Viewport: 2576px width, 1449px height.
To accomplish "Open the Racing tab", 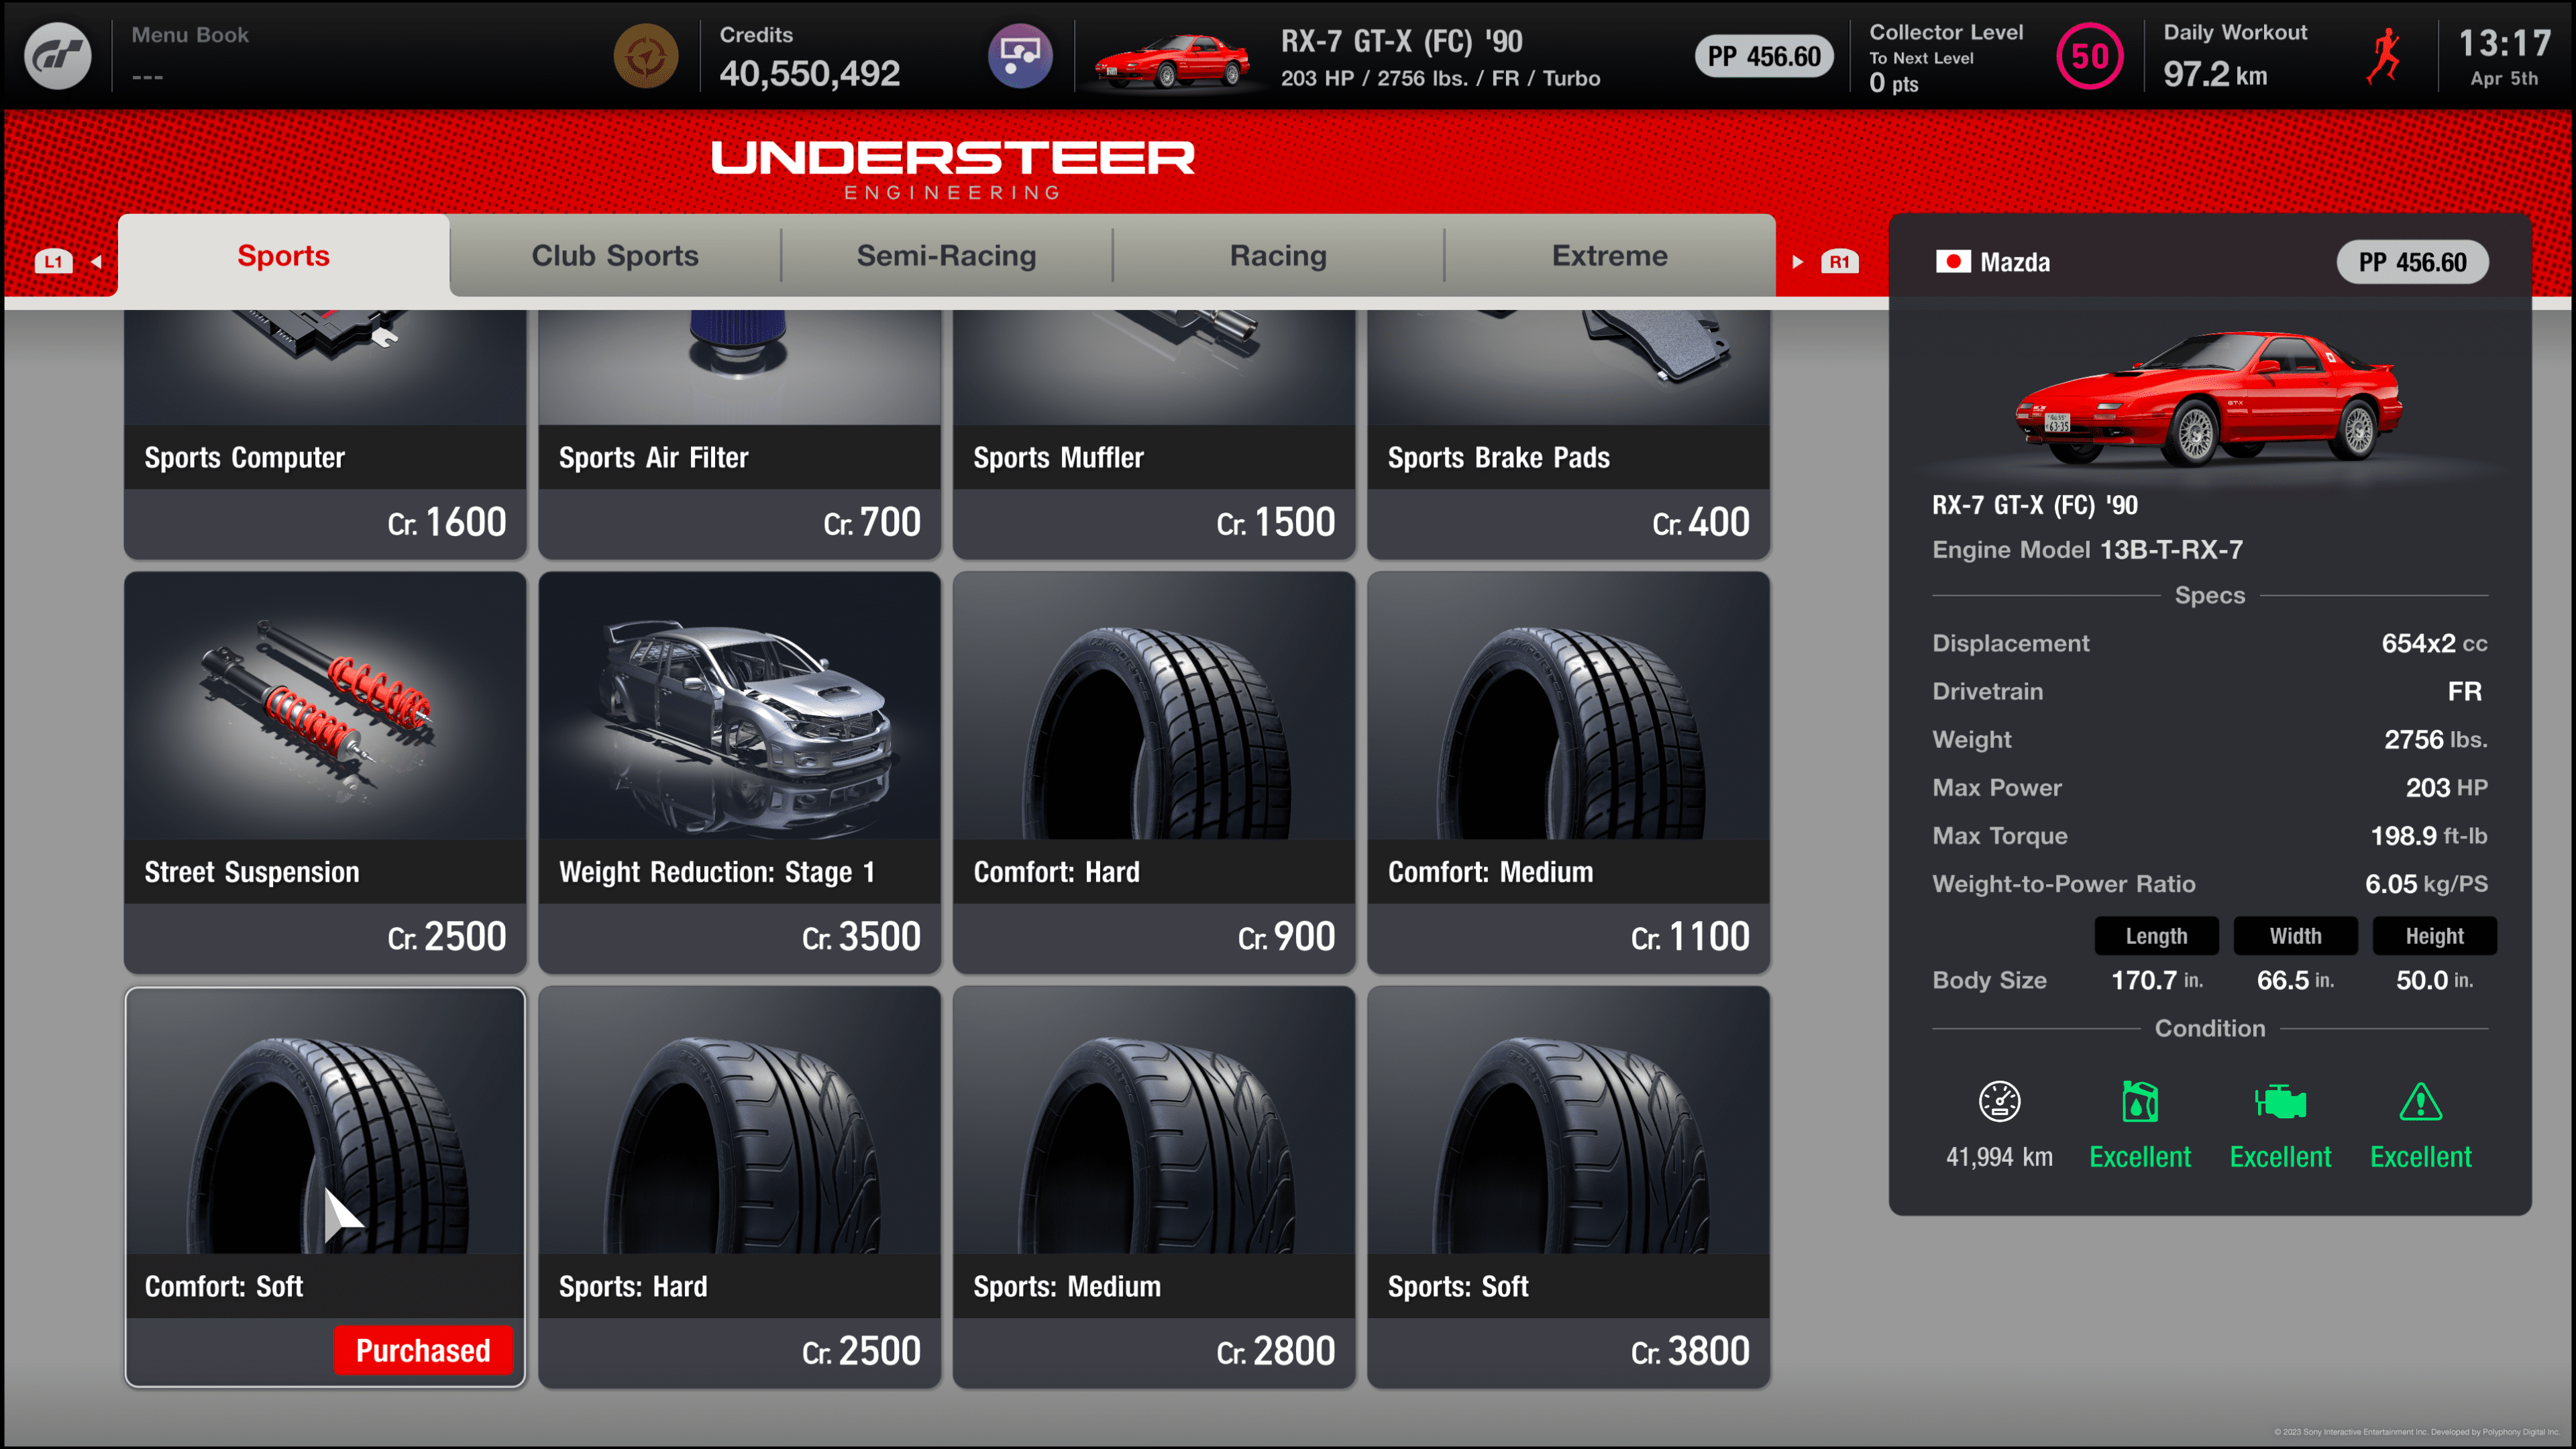I will [x=1278, y=256].
